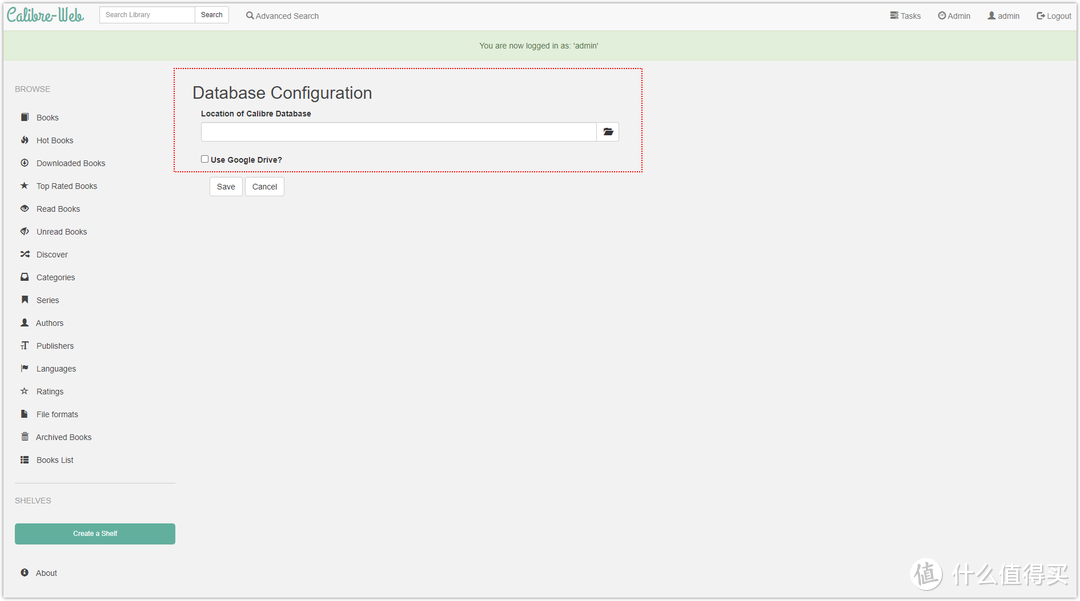
Task: Click the Books icon in sidebar
Action: pos(25,117)
